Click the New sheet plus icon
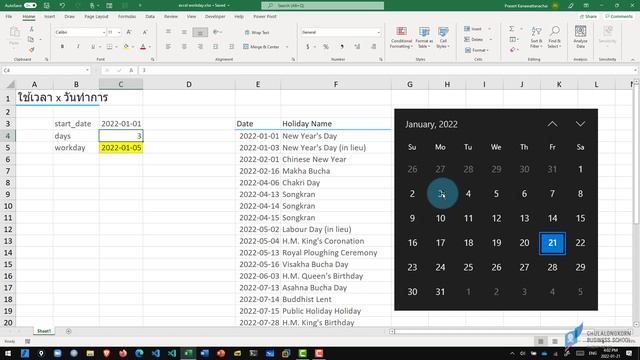The image size is (640, 360). point(69,331)
